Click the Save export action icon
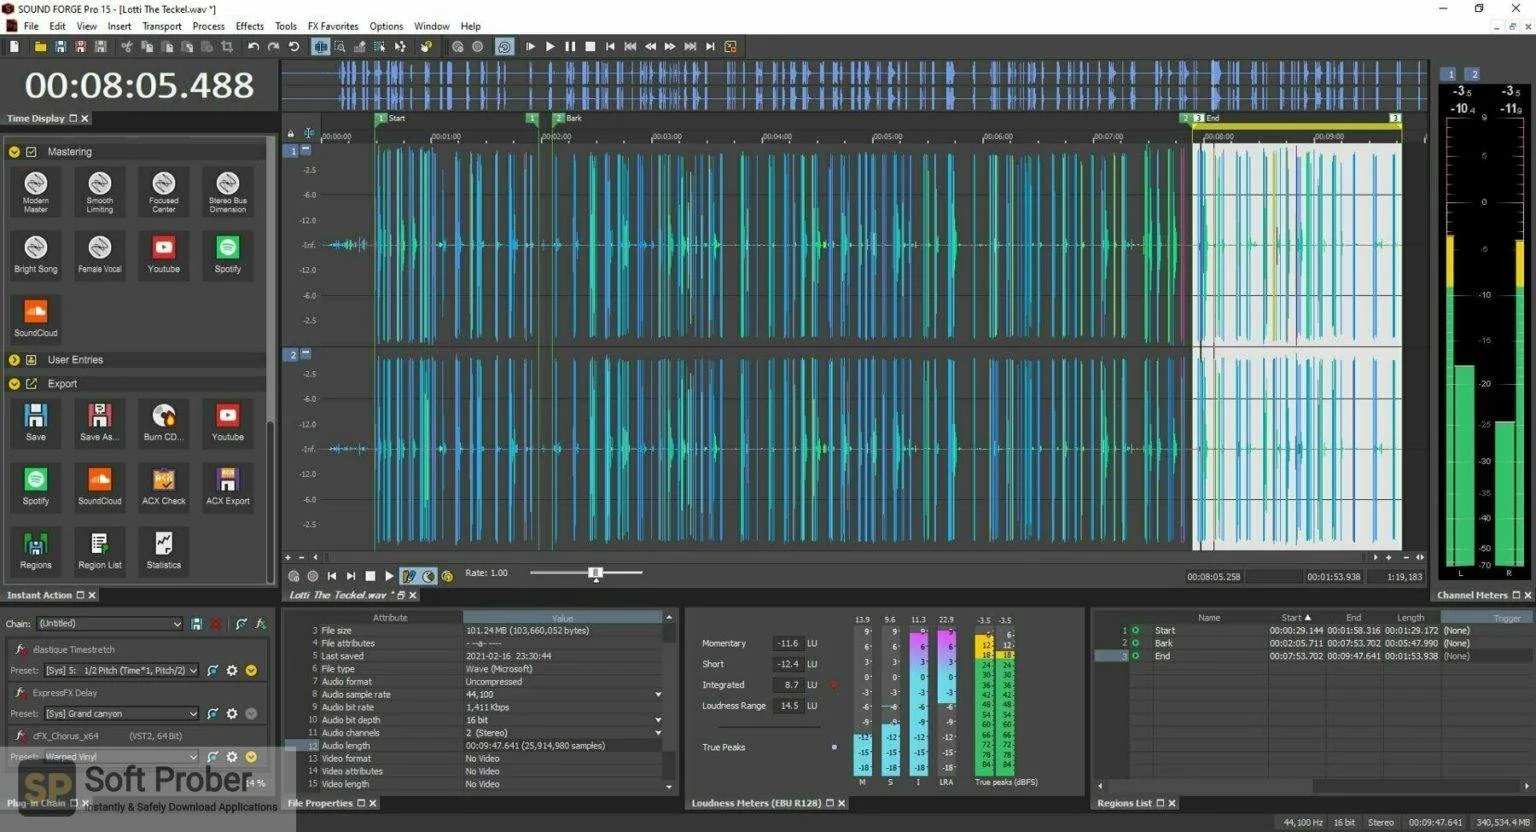 point(36,422)
